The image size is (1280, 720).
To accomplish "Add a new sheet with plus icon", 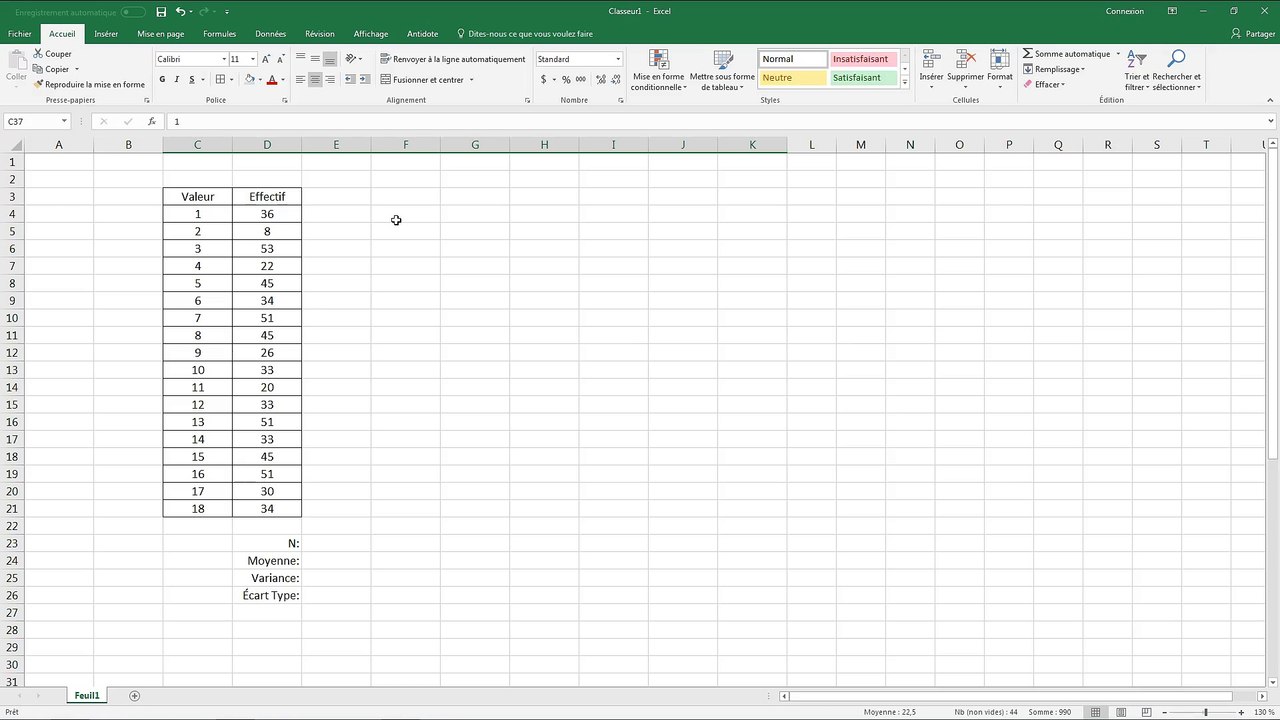I will [135, 695].
